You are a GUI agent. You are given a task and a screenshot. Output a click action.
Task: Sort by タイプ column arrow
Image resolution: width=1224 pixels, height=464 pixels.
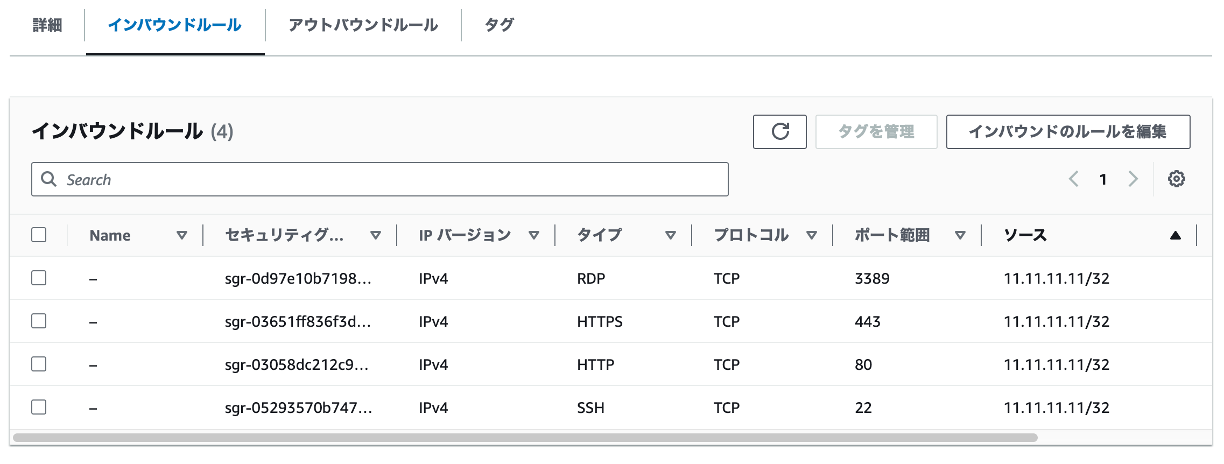click(x=670, y=236)
